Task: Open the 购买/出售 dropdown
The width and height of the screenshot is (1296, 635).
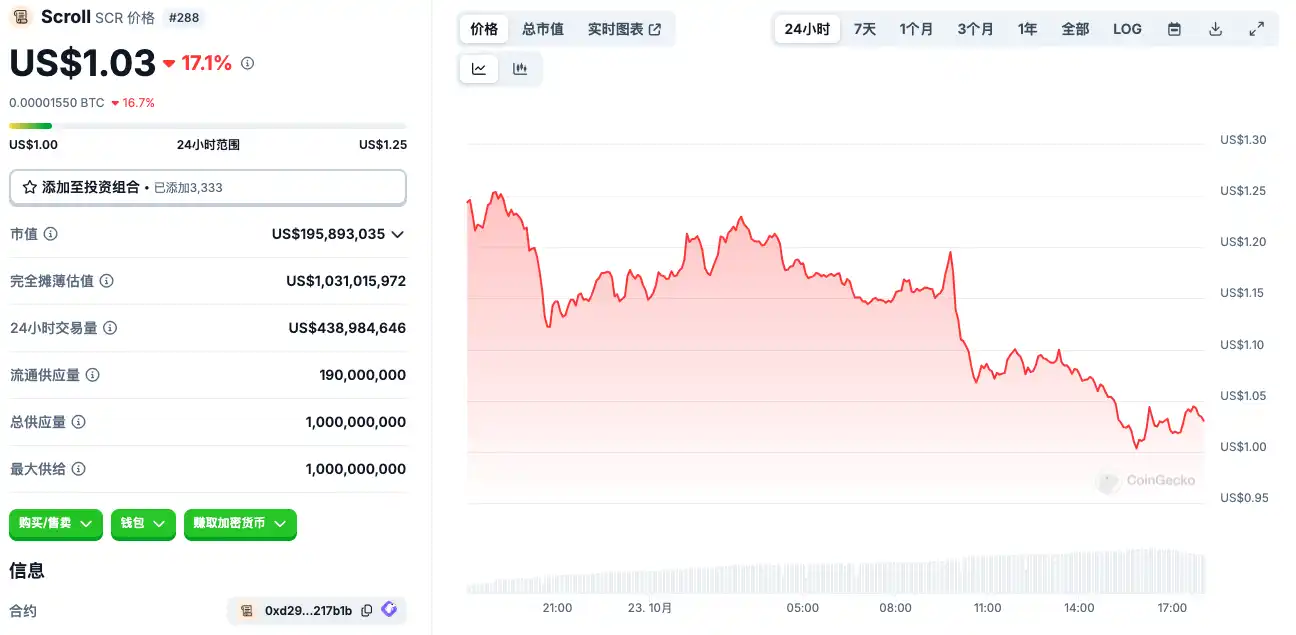Action: pyautogui.click(x=56, y=523)
